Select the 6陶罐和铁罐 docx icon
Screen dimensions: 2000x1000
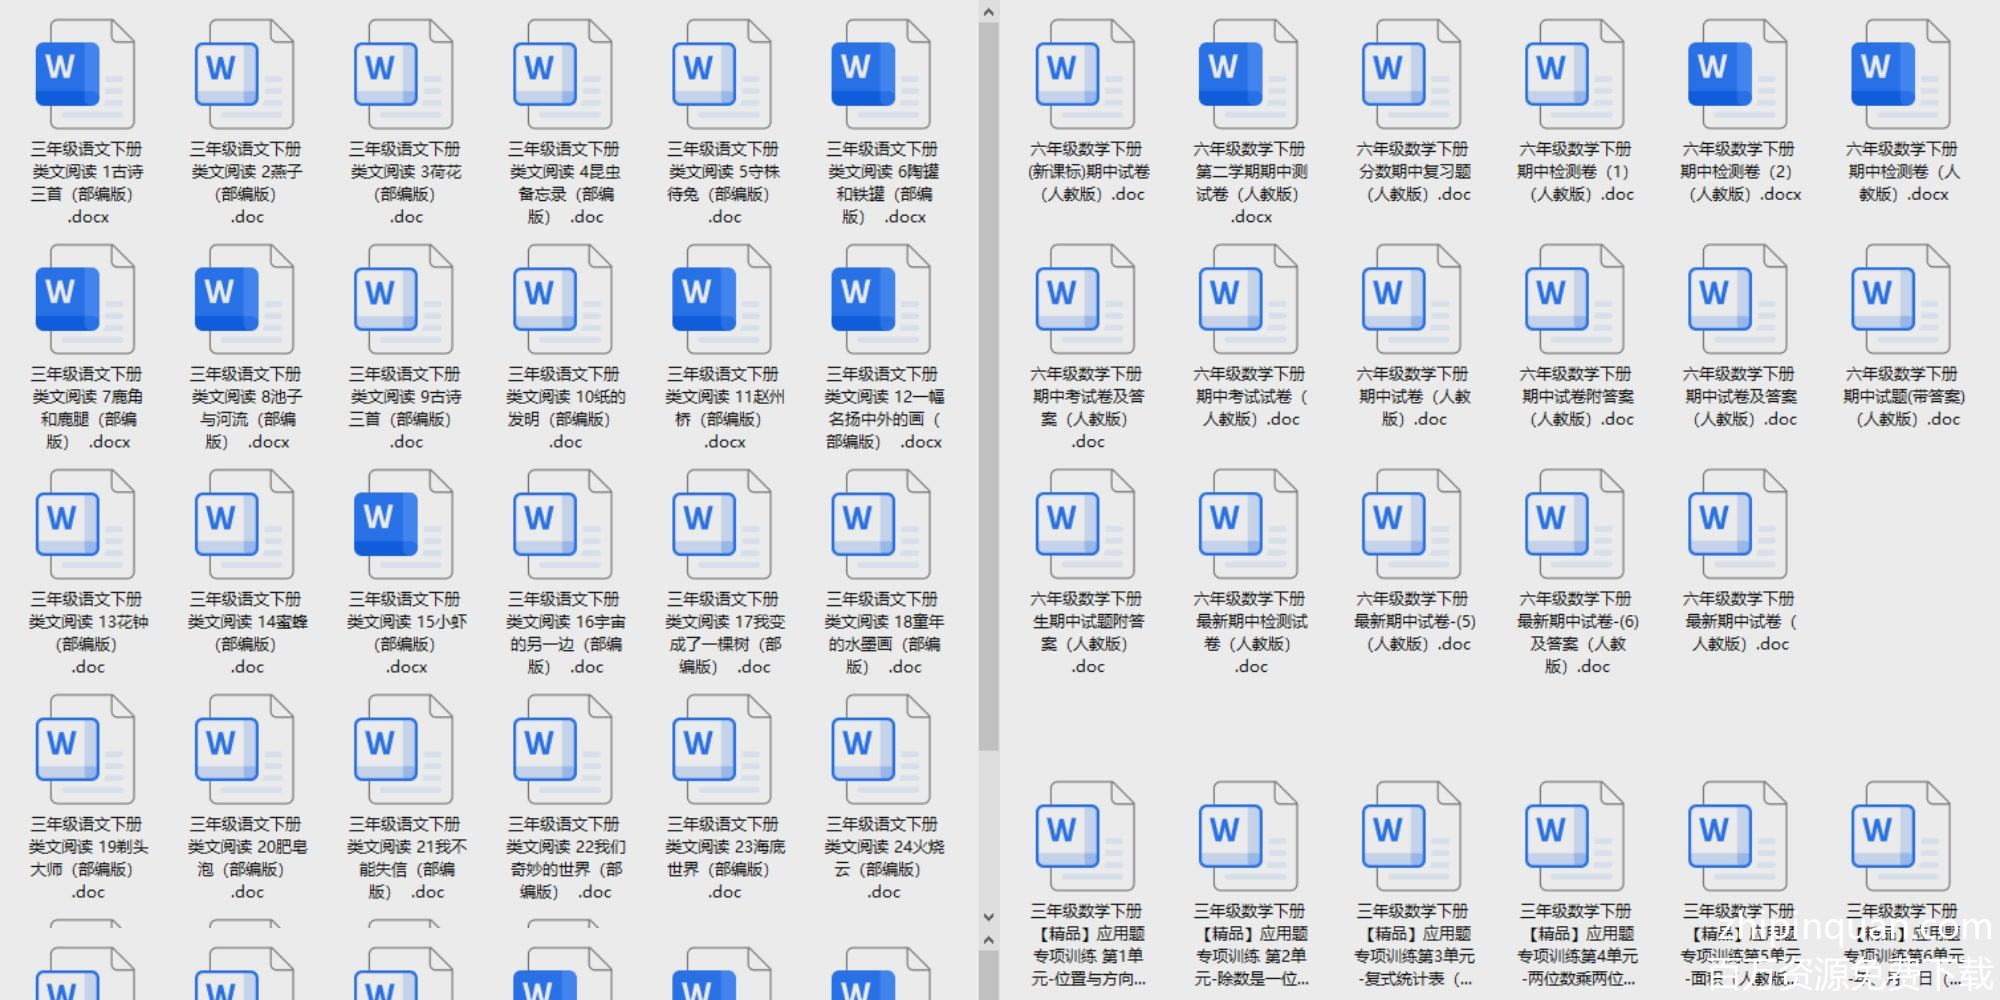point(880,75)
